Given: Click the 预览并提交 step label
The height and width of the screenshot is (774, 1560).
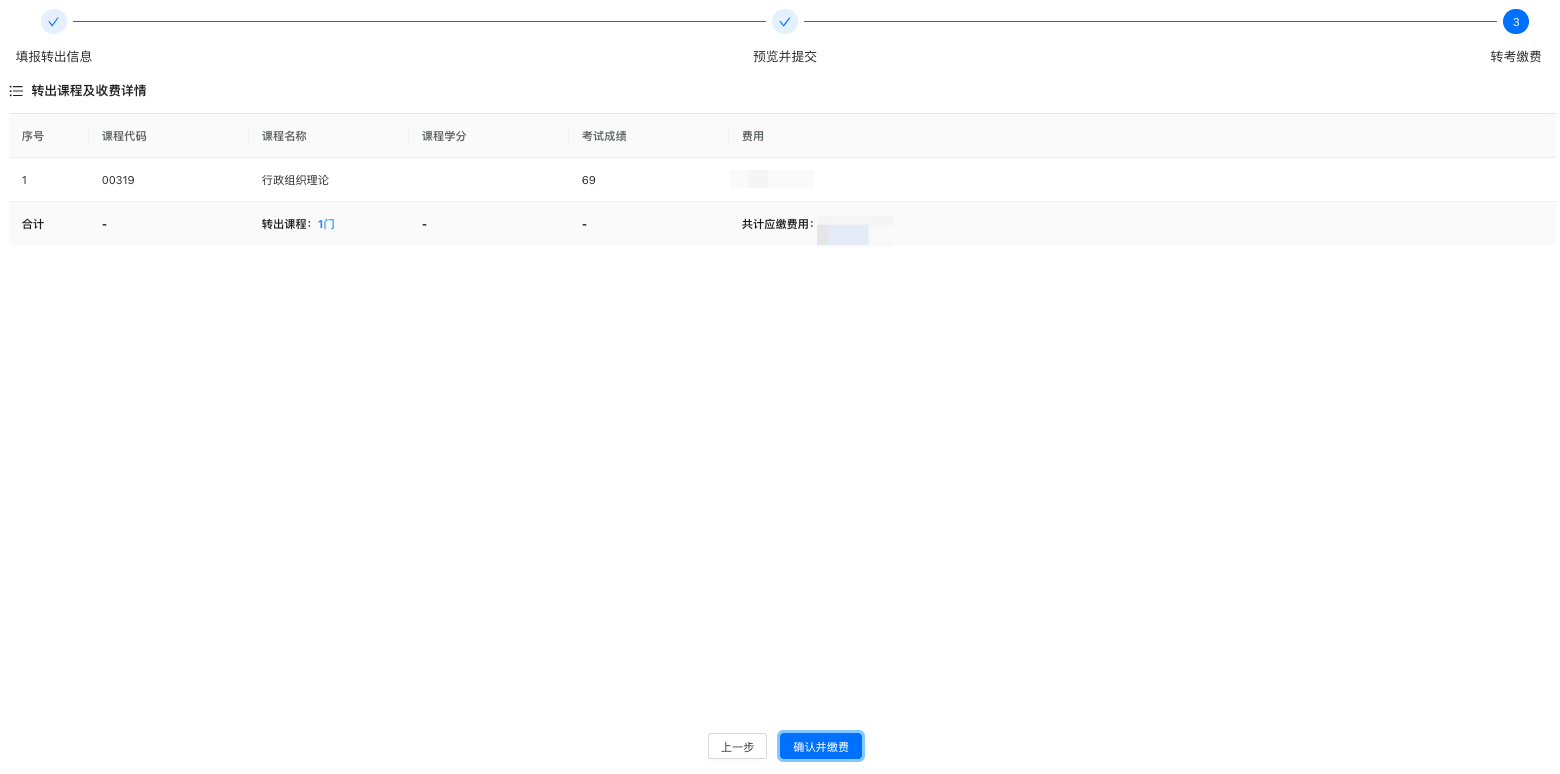Looking at the screenshot, I should [x=785, y=57].
